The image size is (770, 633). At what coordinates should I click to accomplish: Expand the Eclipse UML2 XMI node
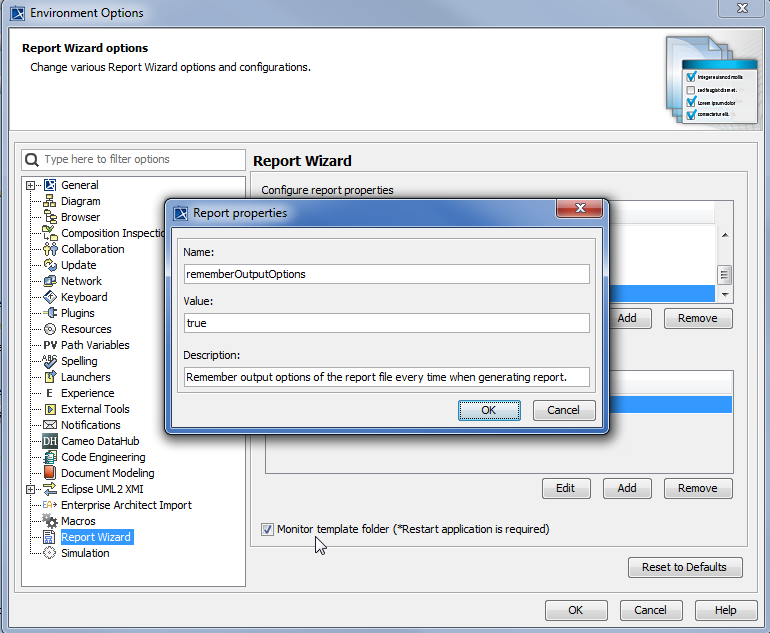30,489
